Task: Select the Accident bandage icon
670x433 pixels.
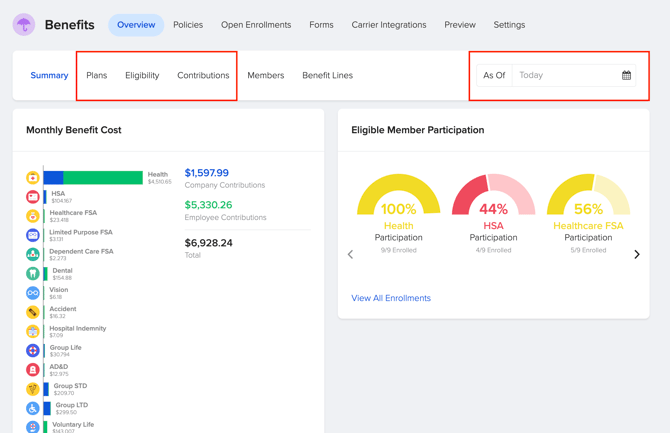Action: (x=33, y=313)
